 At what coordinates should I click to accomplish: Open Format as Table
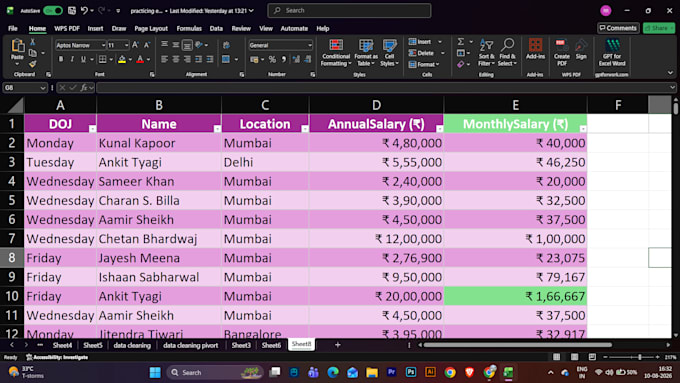[366, 53]
